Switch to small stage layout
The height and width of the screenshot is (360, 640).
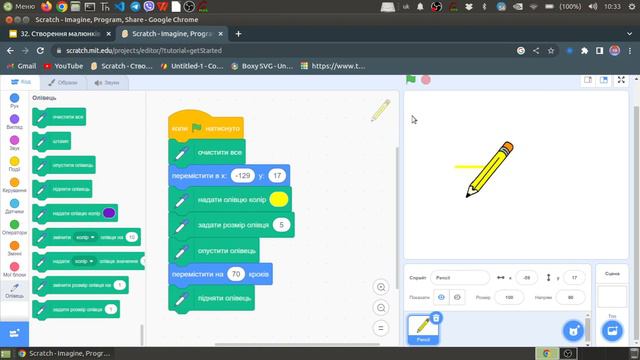pyautogui.click(x=588, y=80)
